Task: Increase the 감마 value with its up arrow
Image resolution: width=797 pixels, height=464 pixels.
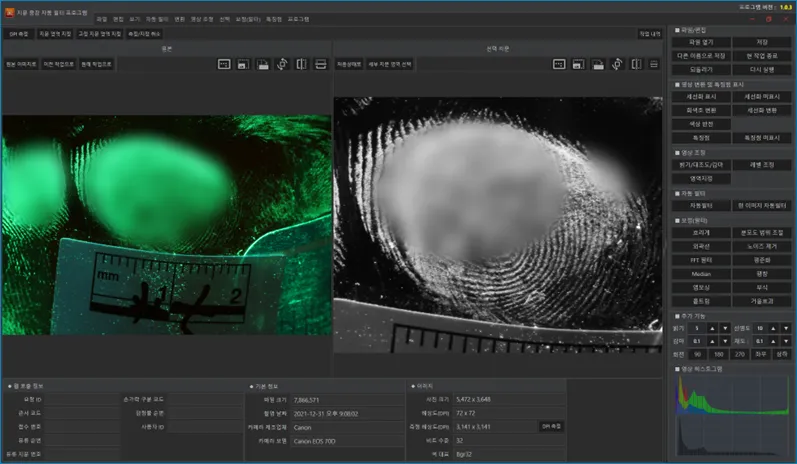Action: click(x=713, y=341)
